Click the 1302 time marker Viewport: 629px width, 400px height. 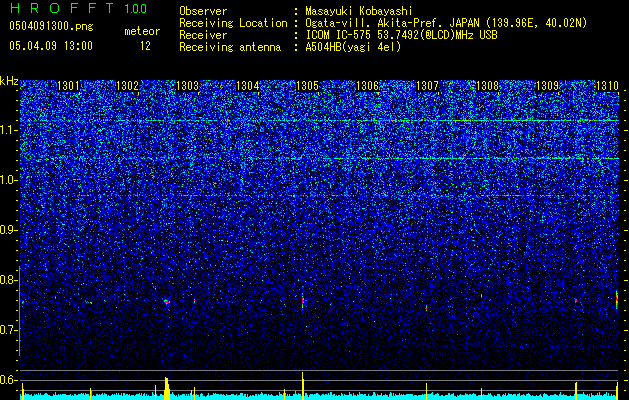[127, 86]
